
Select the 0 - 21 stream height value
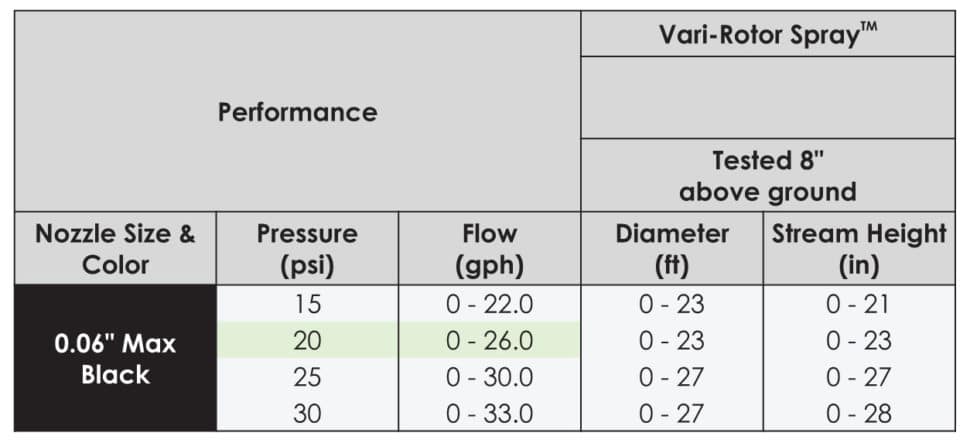(x=858, y=305)
